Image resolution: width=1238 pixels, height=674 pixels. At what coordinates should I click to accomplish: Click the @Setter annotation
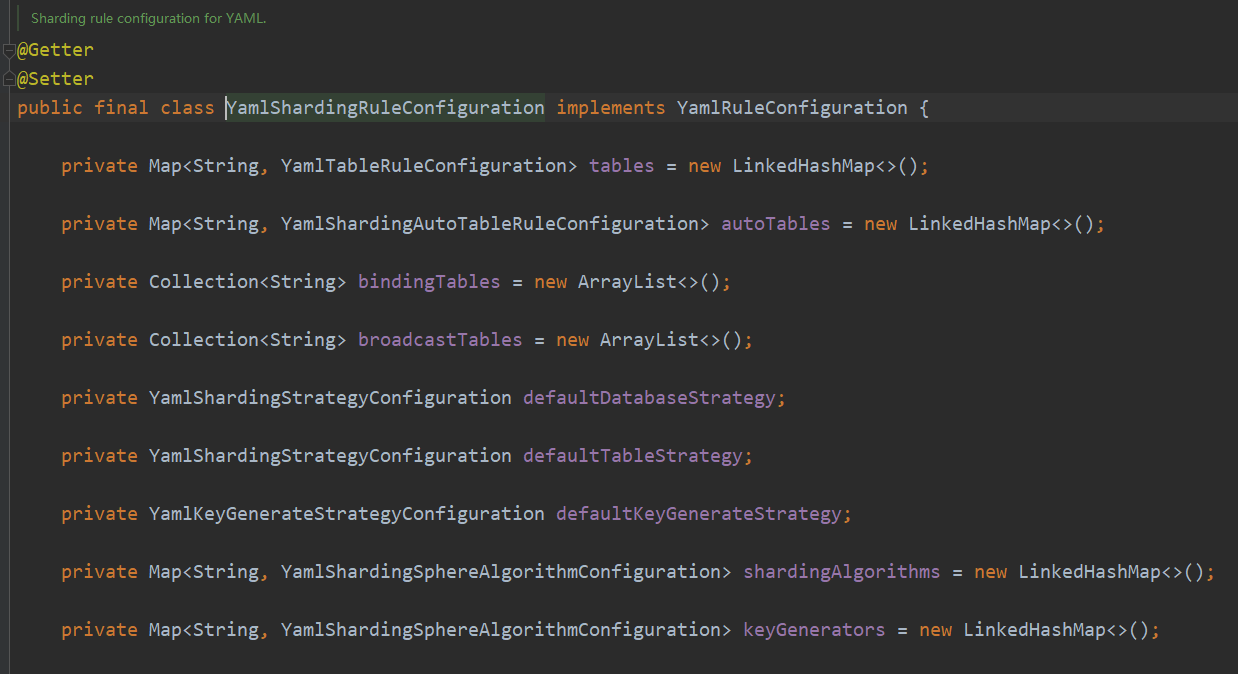pyautogui.click(x=55, y=79)
